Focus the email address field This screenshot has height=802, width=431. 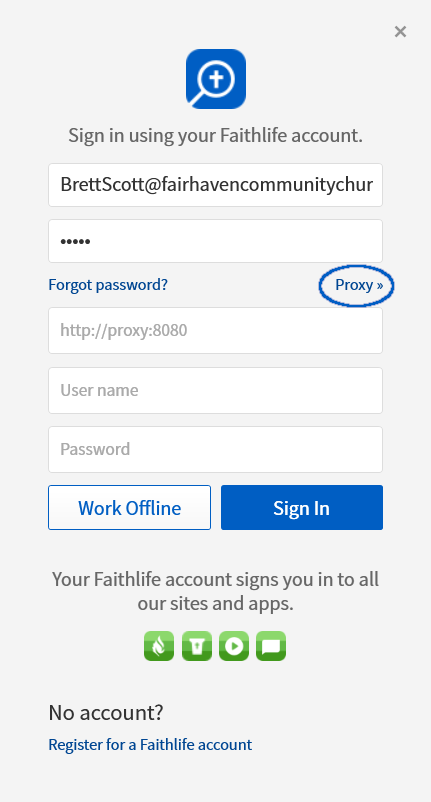[x=215, y=185]
